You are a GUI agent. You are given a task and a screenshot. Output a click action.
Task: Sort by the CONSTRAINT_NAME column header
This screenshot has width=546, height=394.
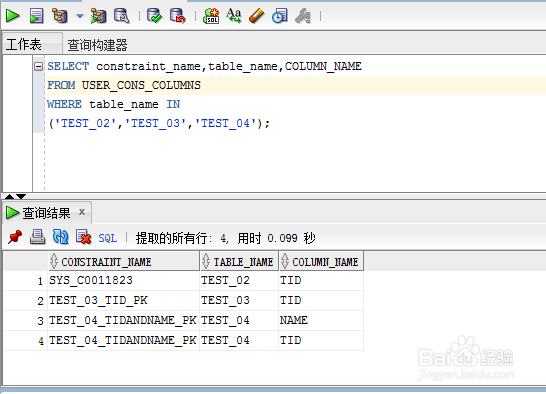(x=124, y=261)
